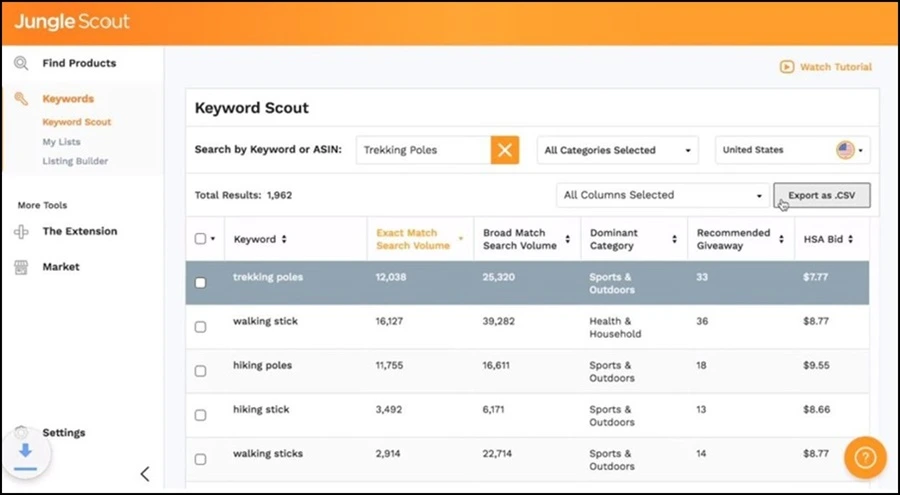Sort by Exact Match Search Volume arrow
The image size is (900, 495).
coord(460,238)
